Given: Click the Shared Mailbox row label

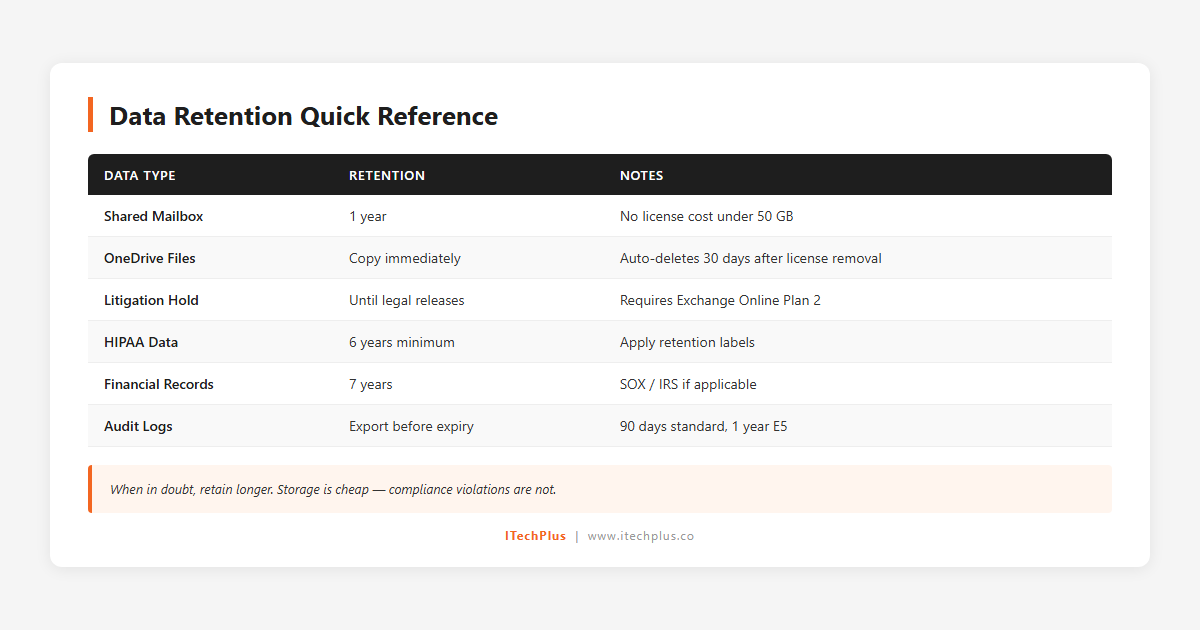Looking at the screenshot, I should [153, 216].
